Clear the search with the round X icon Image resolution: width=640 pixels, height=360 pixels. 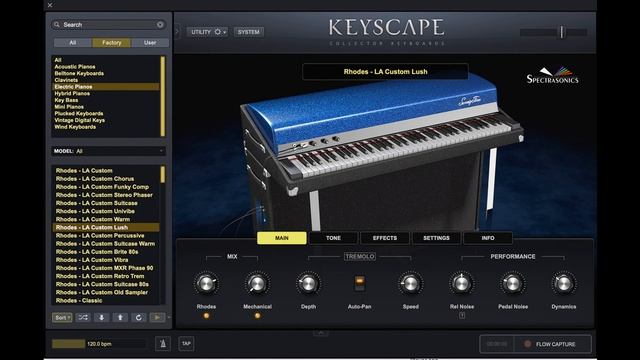coord(160,24)
